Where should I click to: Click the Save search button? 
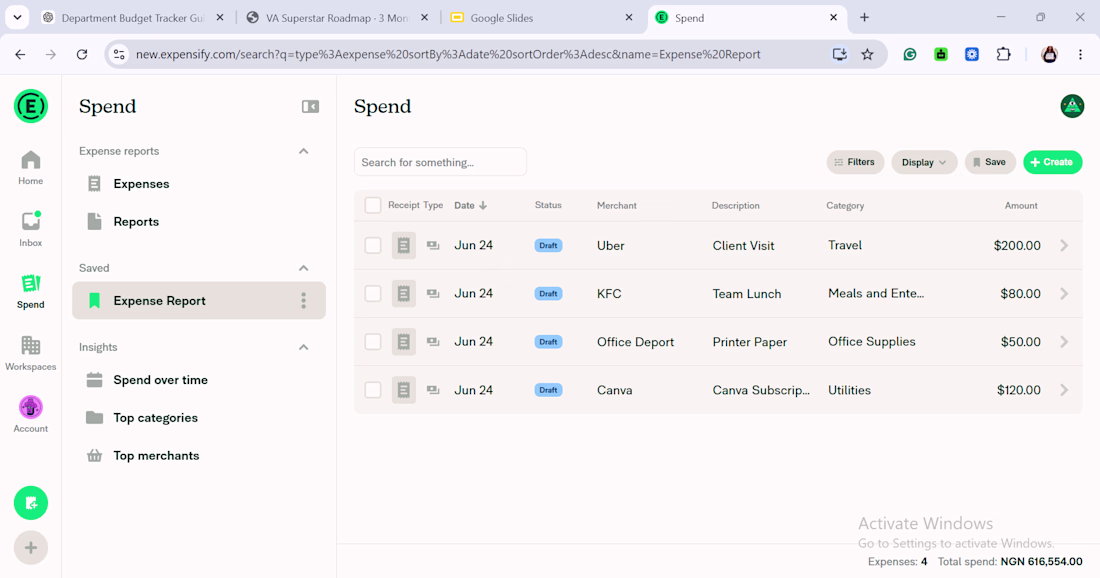pyautogui.click(x=990, y=162)
